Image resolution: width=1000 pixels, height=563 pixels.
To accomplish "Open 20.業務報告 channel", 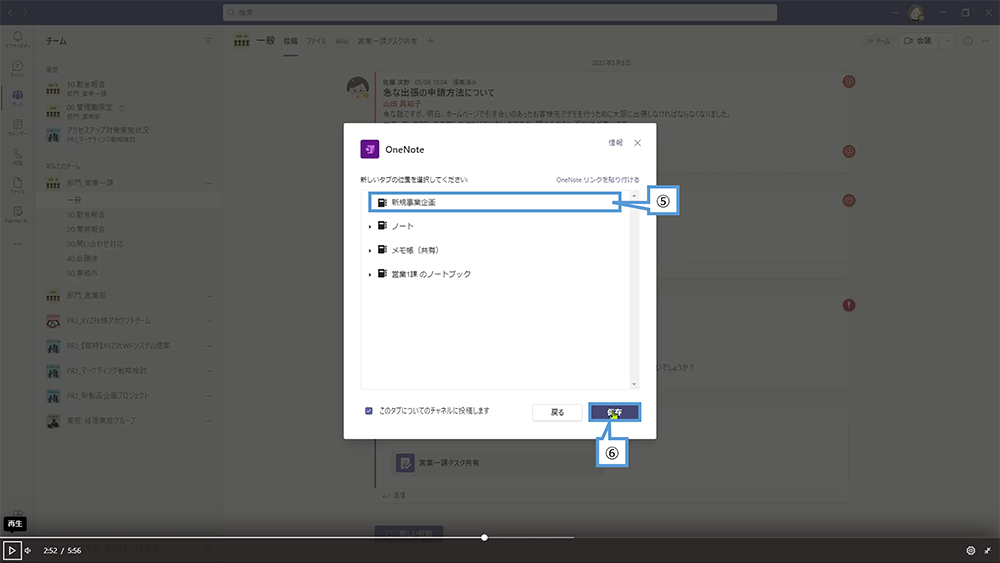I will click(x=86, y=229).
